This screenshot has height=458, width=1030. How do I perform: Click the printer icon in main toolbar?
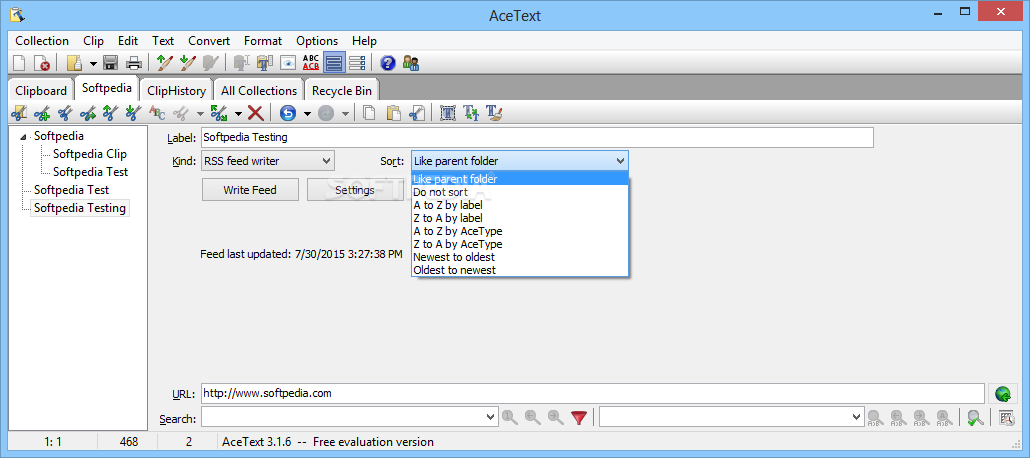click(134, 63)
